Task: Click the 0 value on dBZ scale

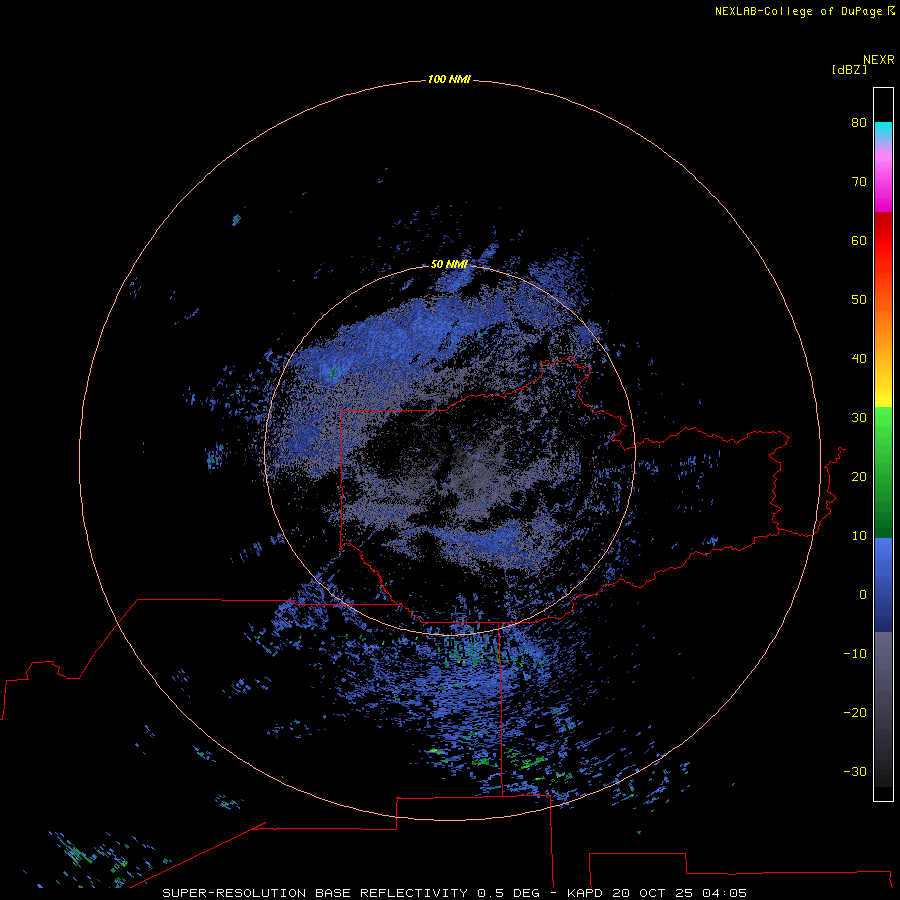Action: [863, 595]
